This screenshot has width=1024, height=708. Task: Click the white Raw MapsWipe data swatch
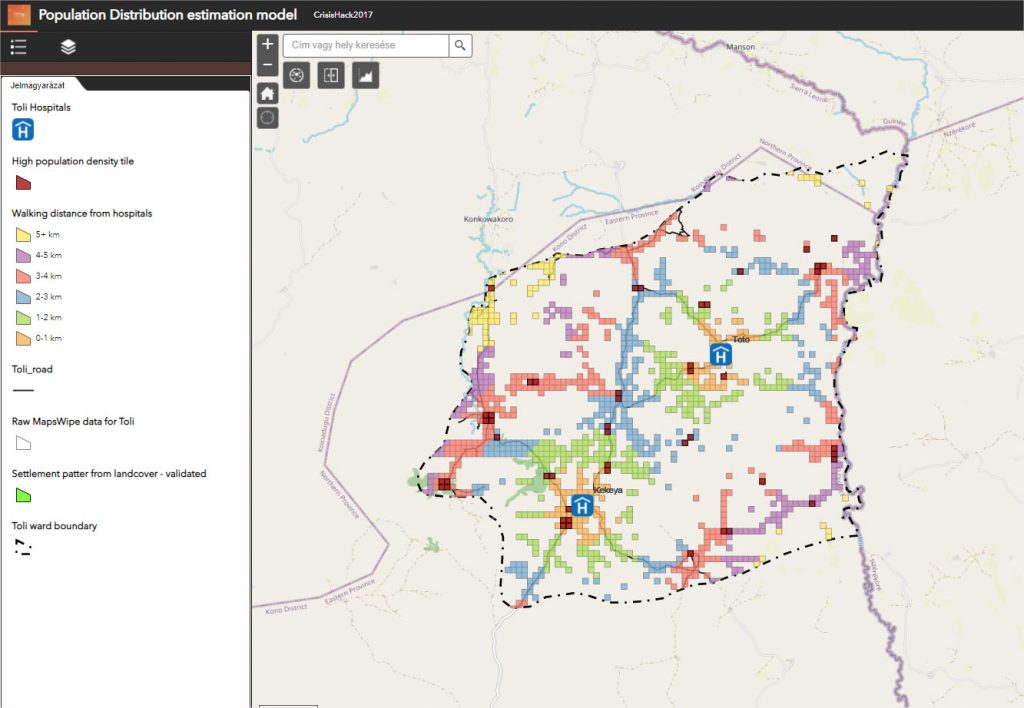click(x=23, y=443)
